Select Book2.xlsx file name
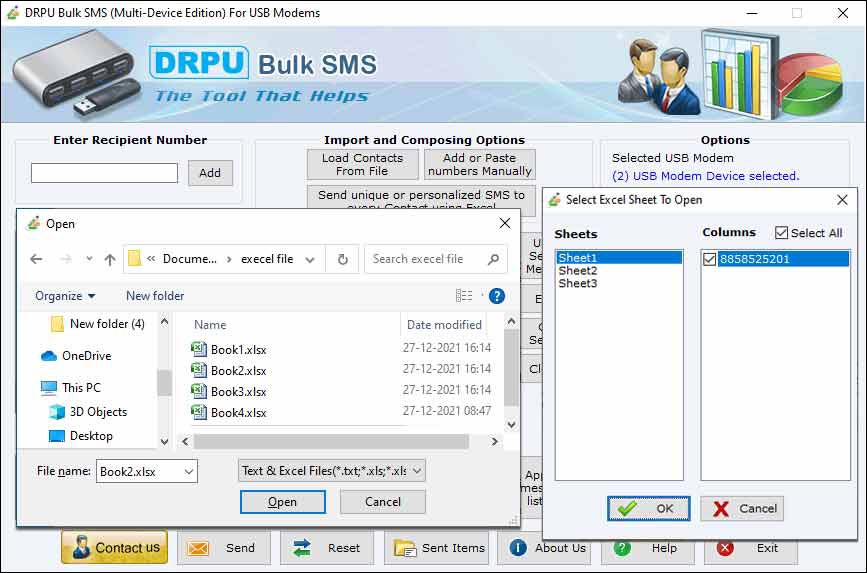Screen dimensions: 867x573 coord(238,371)
